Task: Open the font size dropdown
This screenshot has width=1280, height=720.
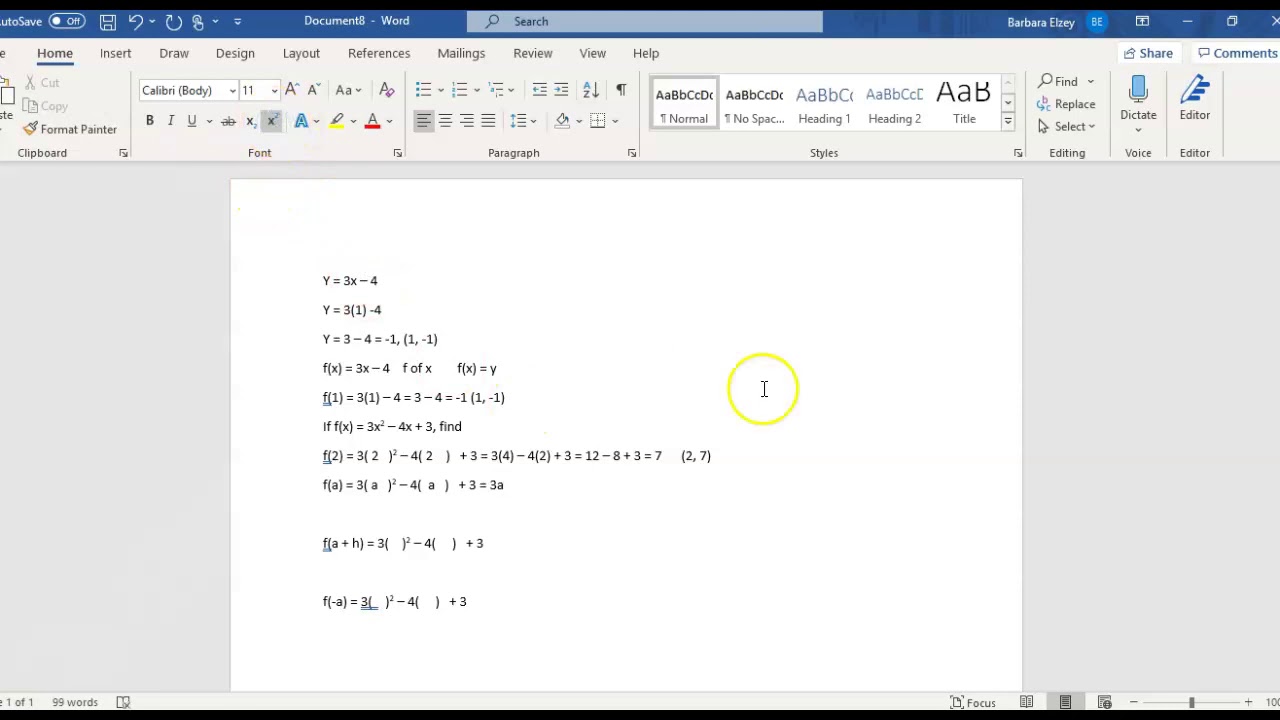Action: click(x=274, y=90)
